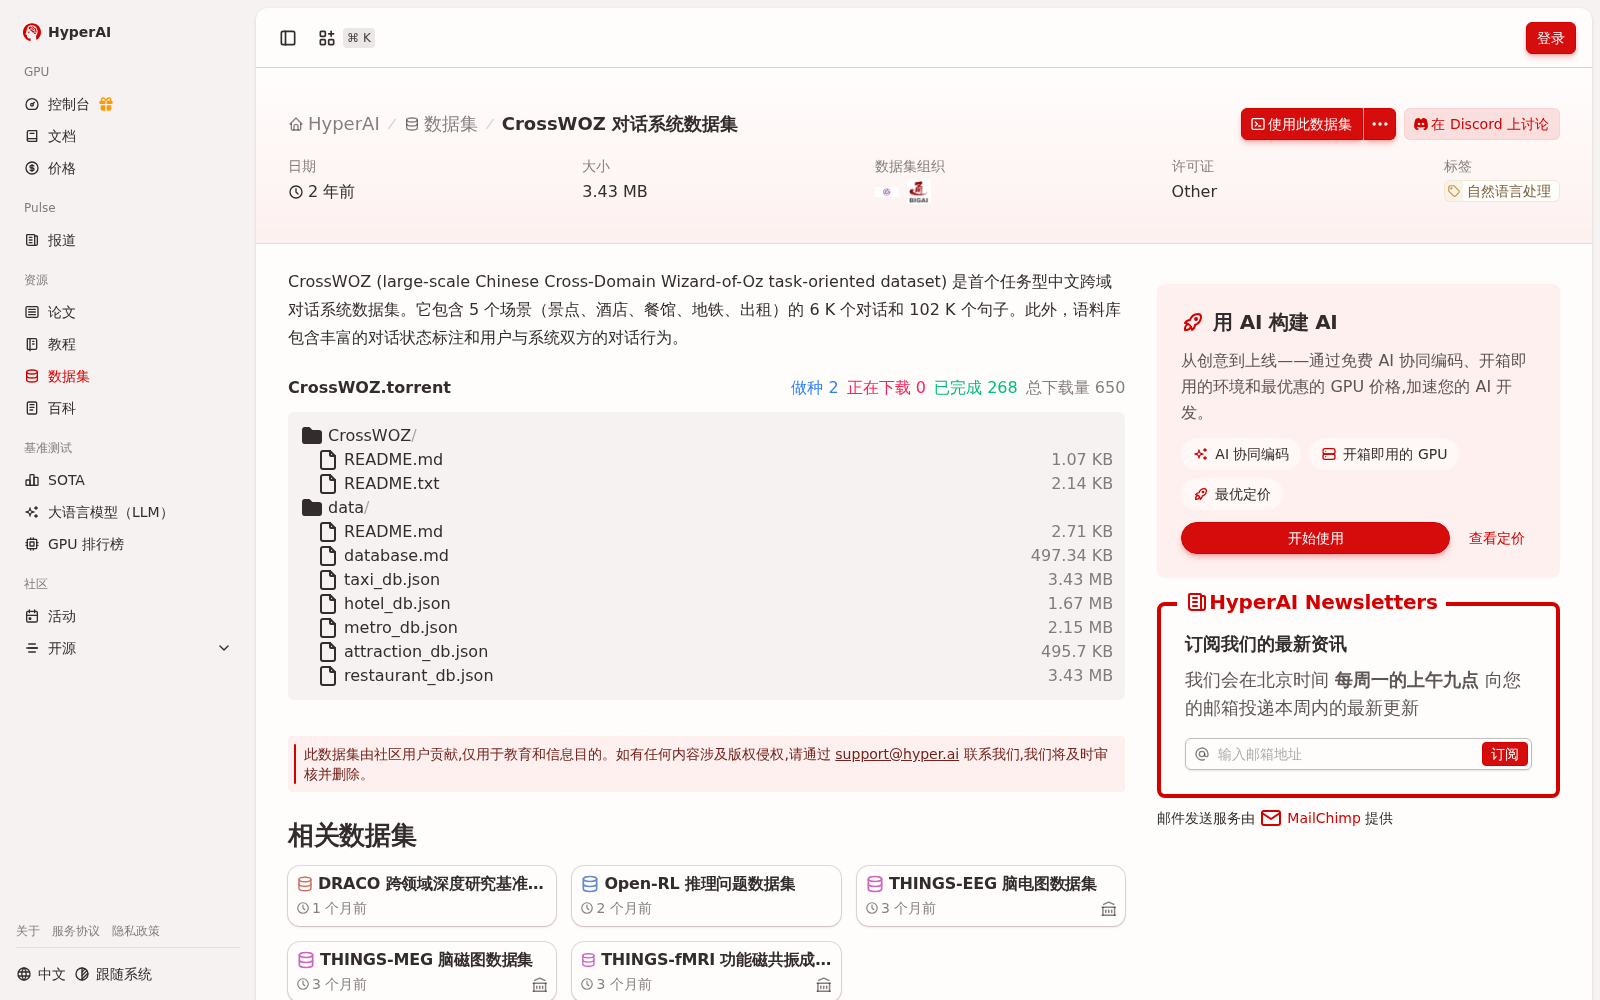Screen dimensions: 1600x1000
Task: Click 在 Discord 上讨论 button
Action: click(1482, 124)
